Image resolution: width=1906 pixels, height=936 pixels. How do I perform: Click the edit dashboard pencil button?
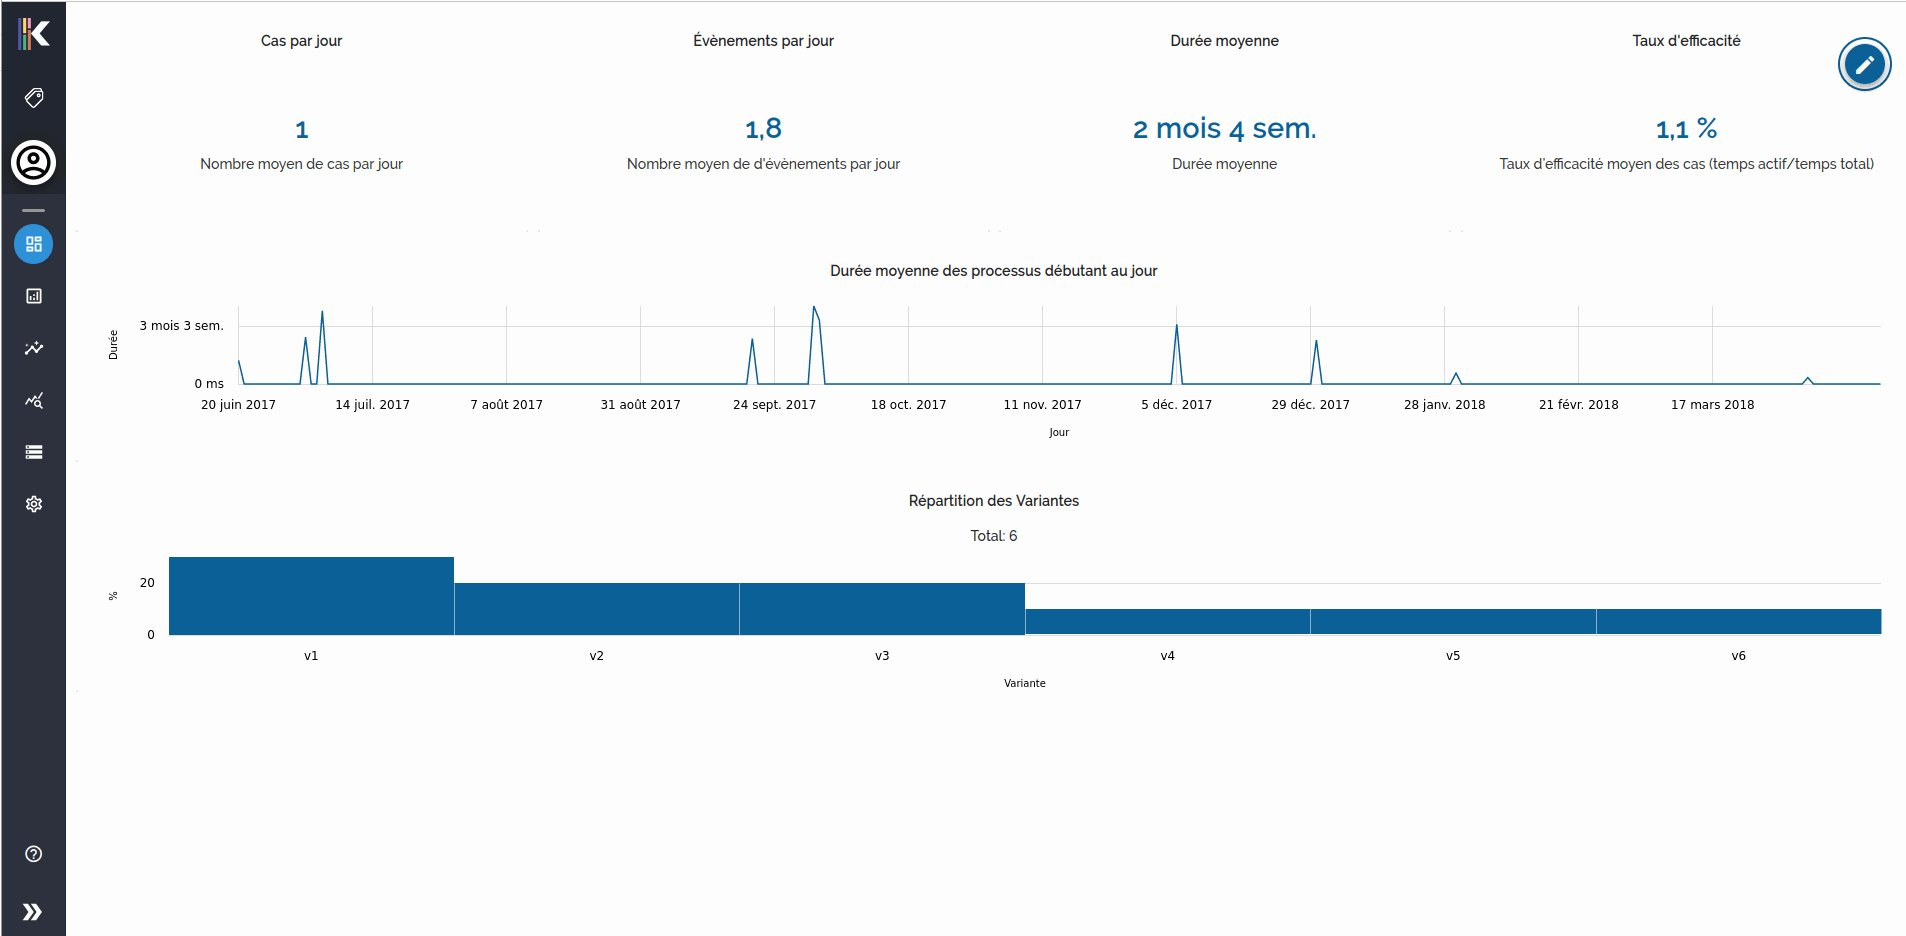coord(1864,65)
